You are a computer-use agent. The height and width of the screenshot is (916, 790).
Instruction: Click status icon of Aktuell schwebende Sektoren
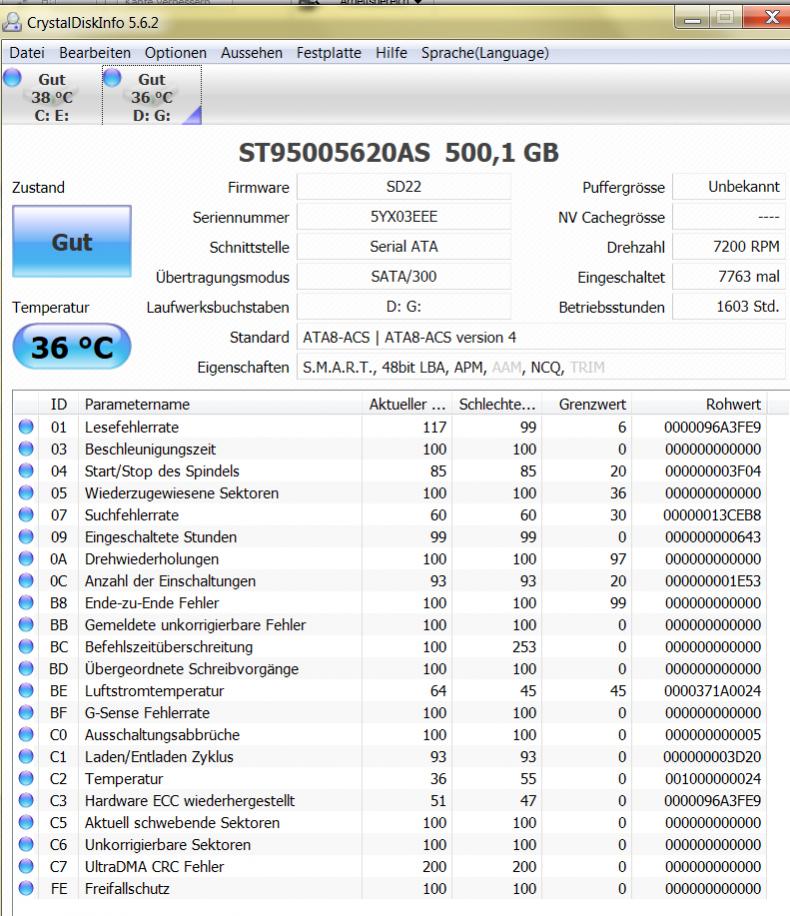click(26, 822)
